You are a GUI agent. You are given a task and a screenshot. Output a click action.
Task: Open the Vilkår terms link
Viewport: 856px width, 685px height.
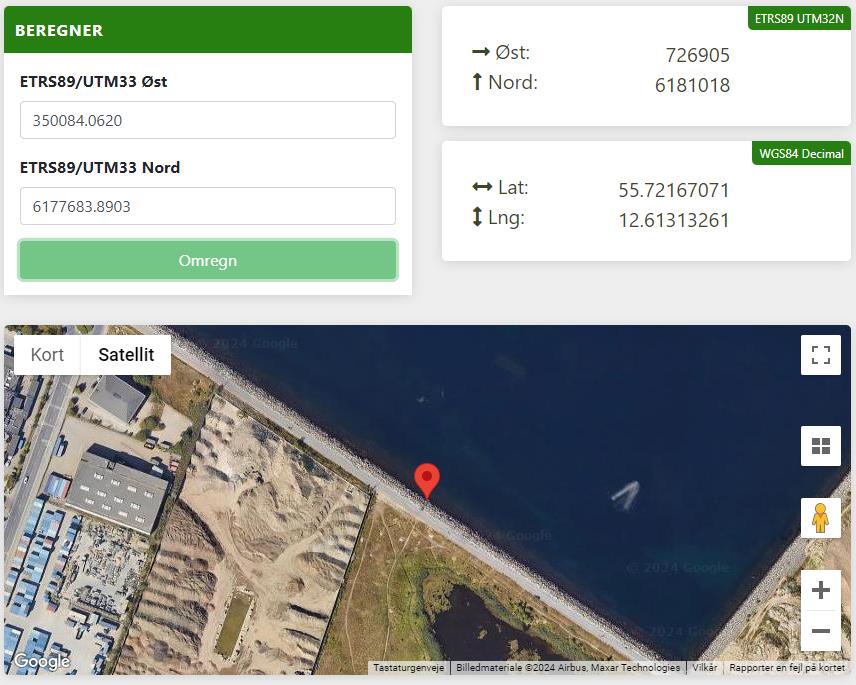coord(705,668)
